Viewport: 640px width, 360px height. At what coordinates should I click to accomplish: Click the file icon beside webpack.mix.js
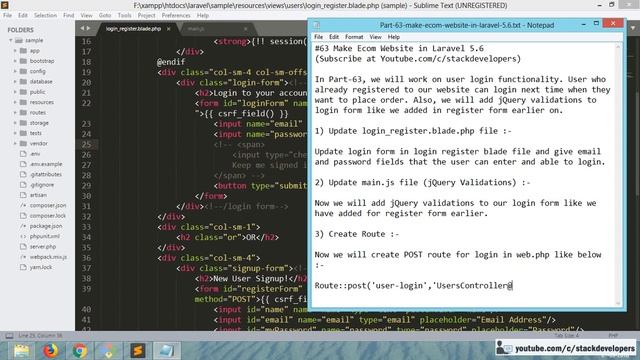point(23,257)
